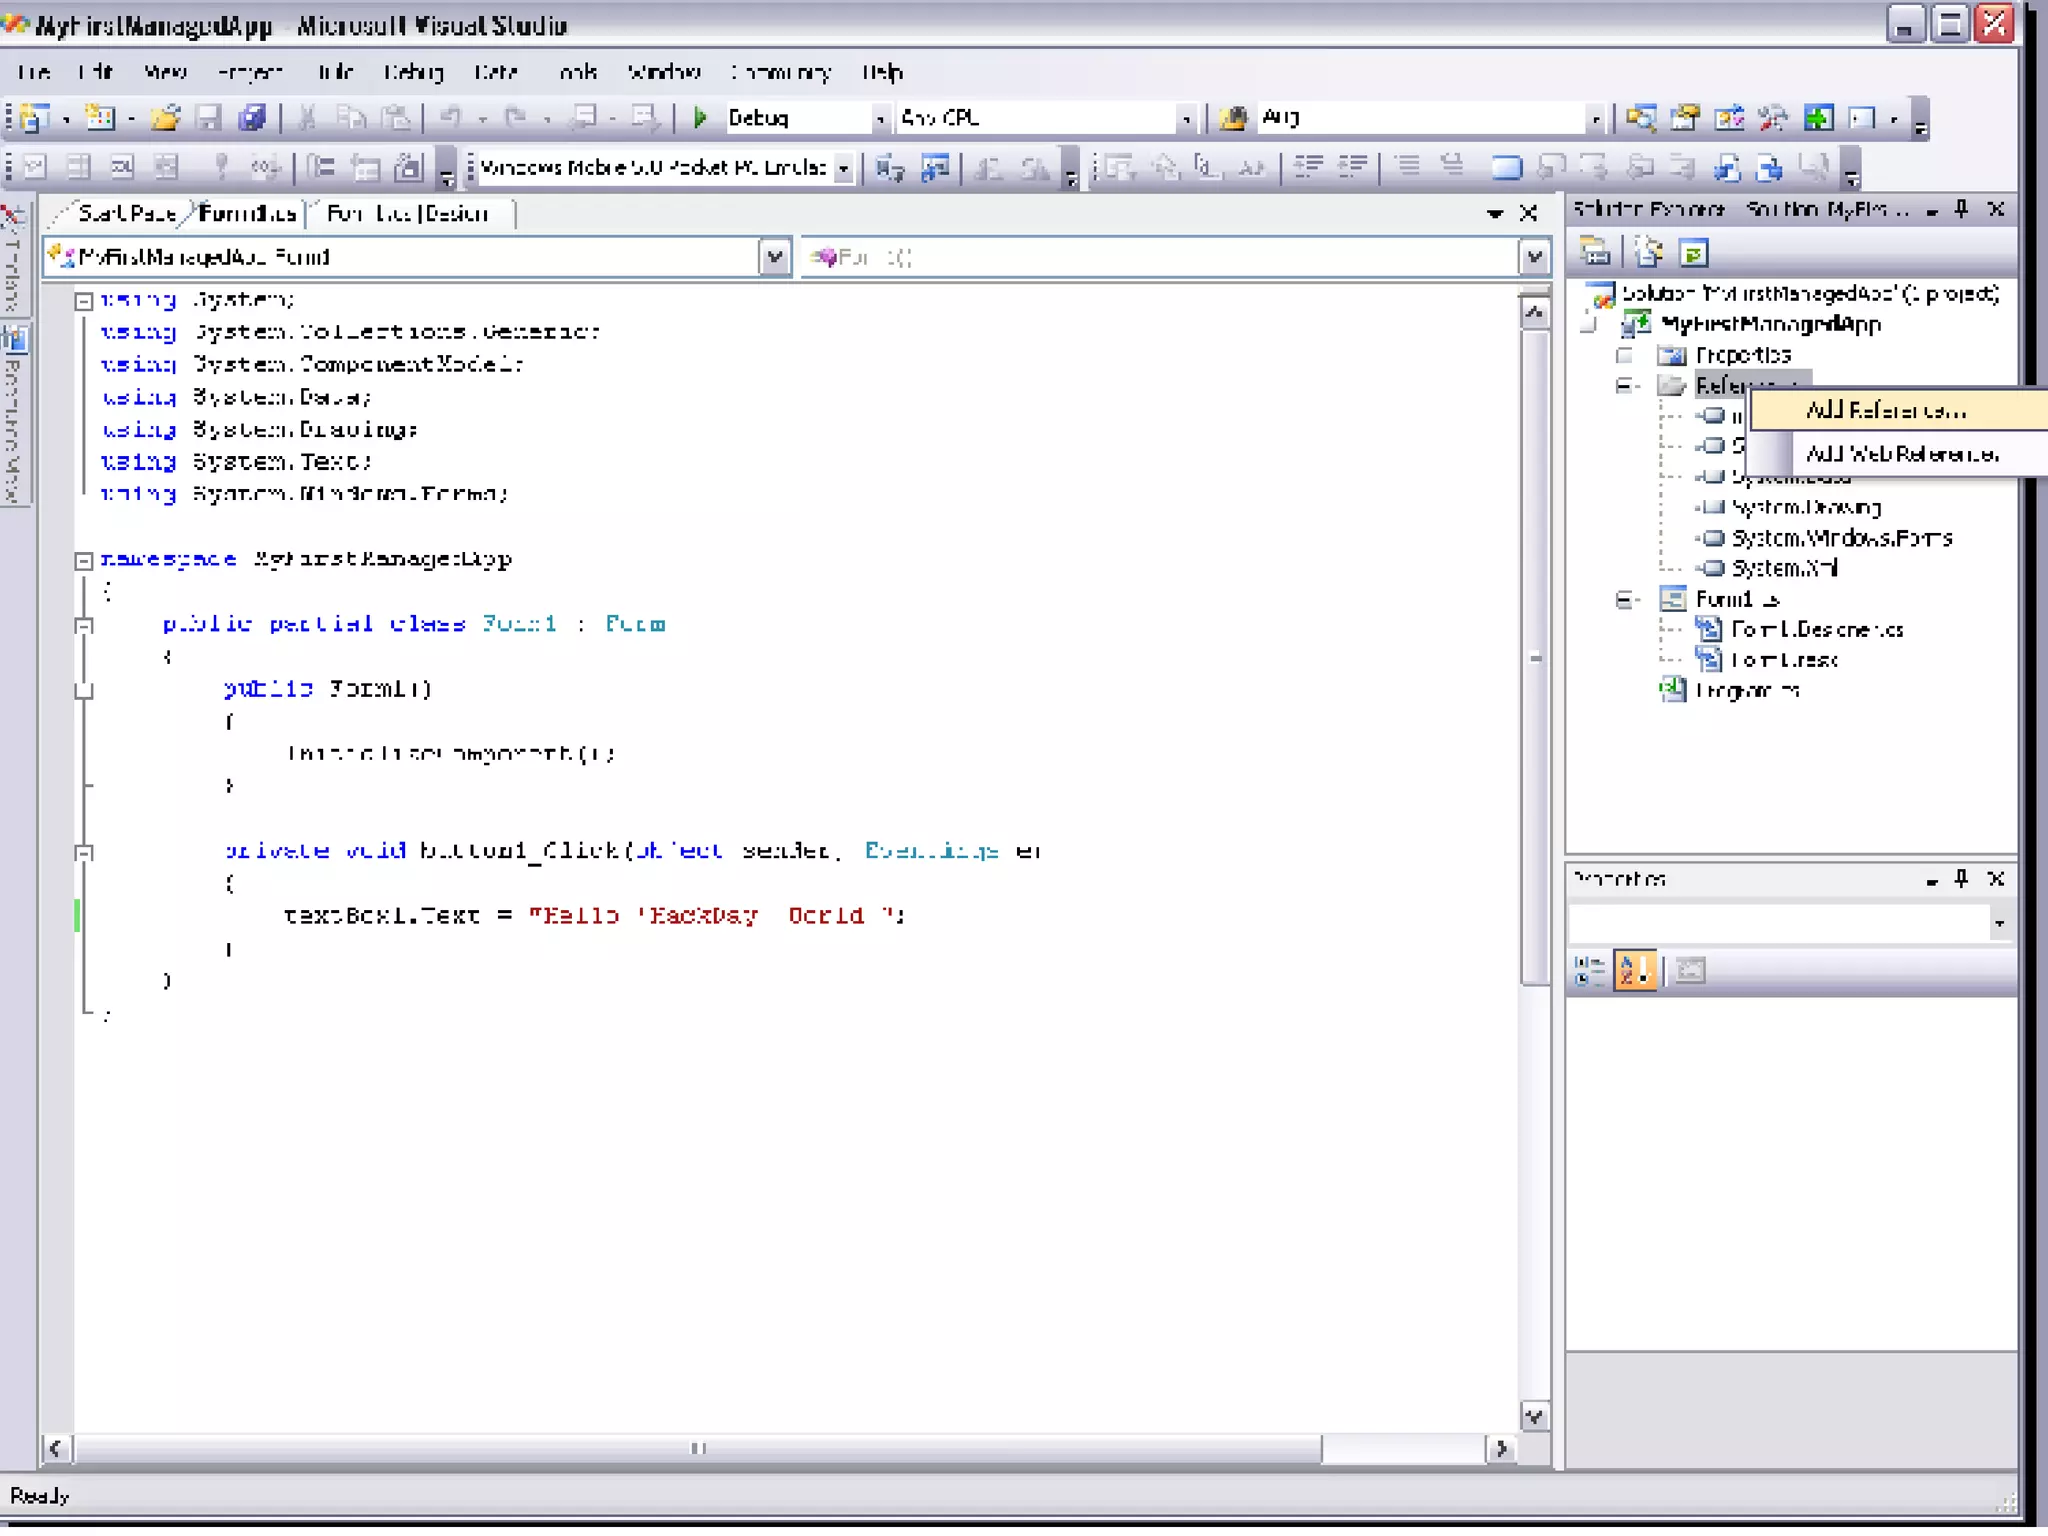
Task: Click the Alphabetical sort icon in Properties panel
Action: (1635, 970)
